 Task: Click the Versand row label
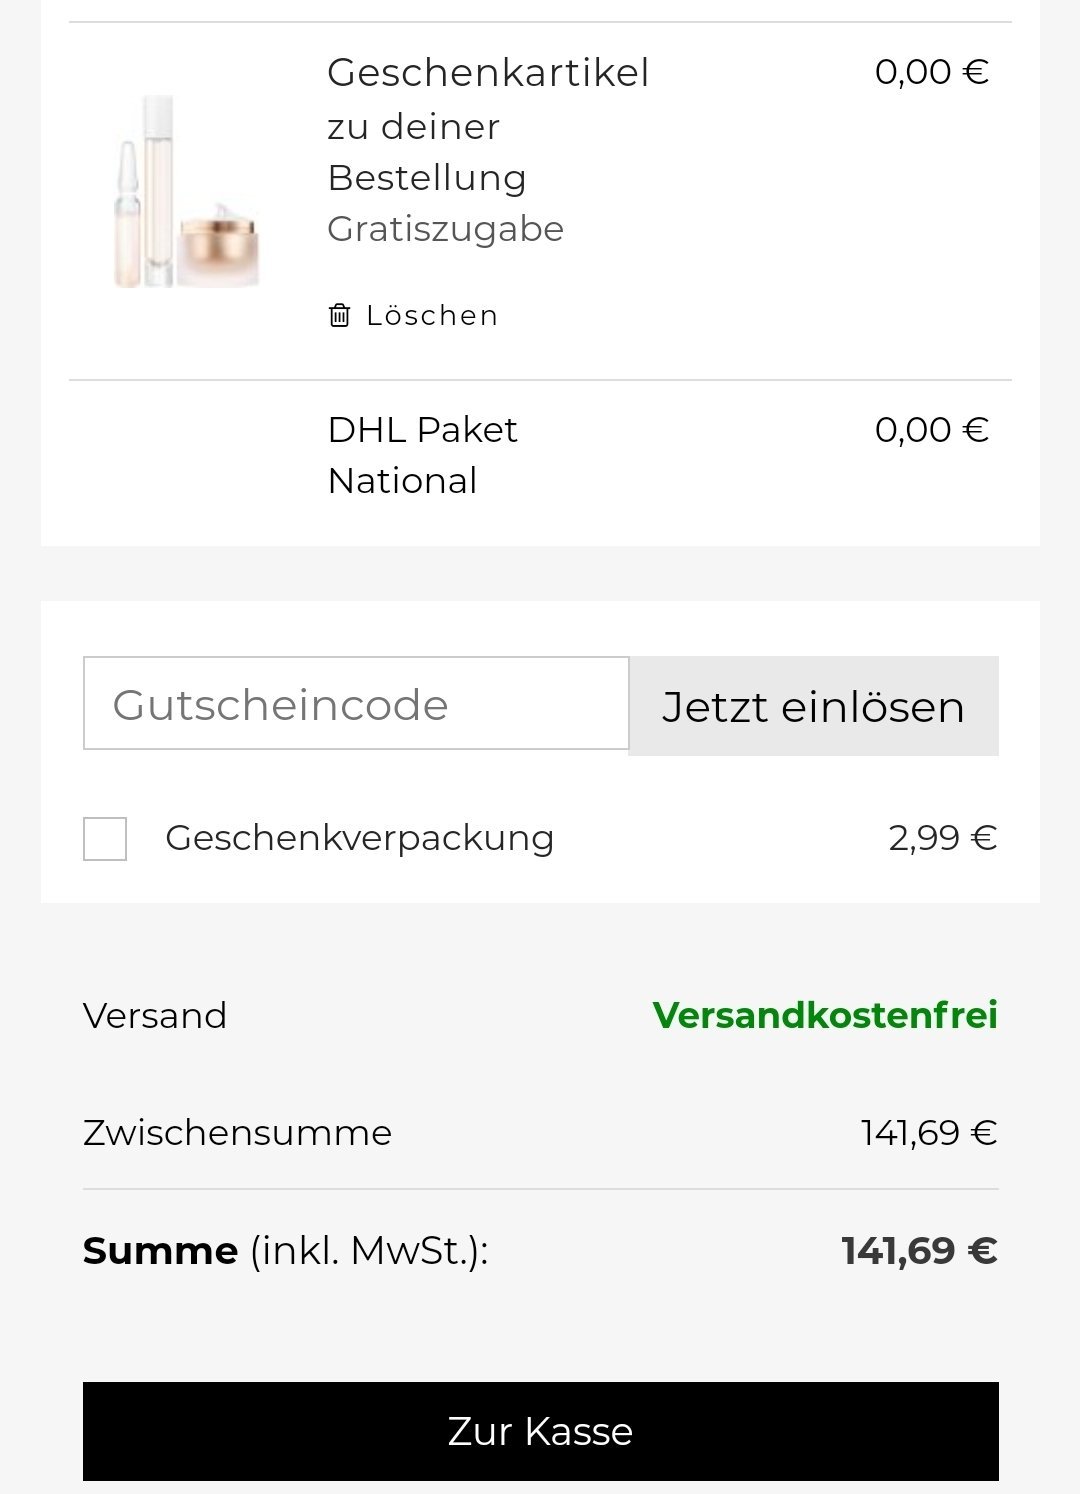pos(155,1016)
